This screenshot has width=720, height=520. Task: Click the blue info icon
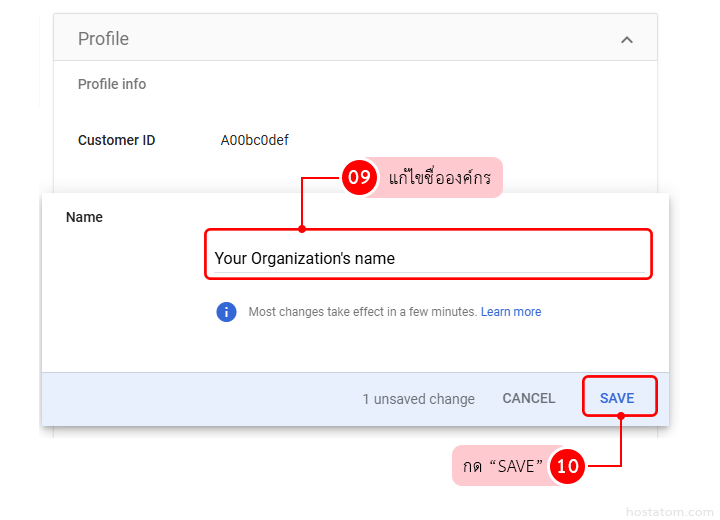click(x=226, y=312)
